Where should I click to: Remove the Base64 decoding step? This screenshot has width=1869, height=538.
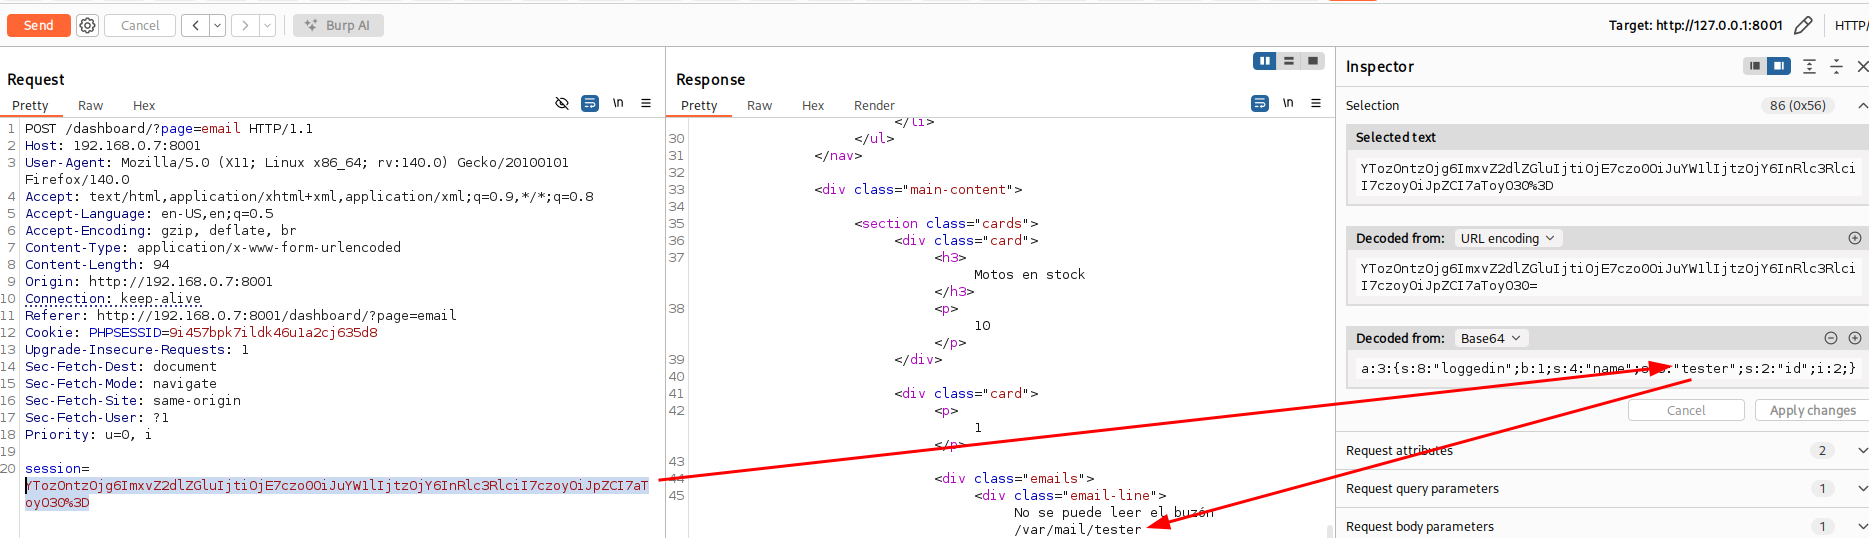click(x=1831, y=338)
